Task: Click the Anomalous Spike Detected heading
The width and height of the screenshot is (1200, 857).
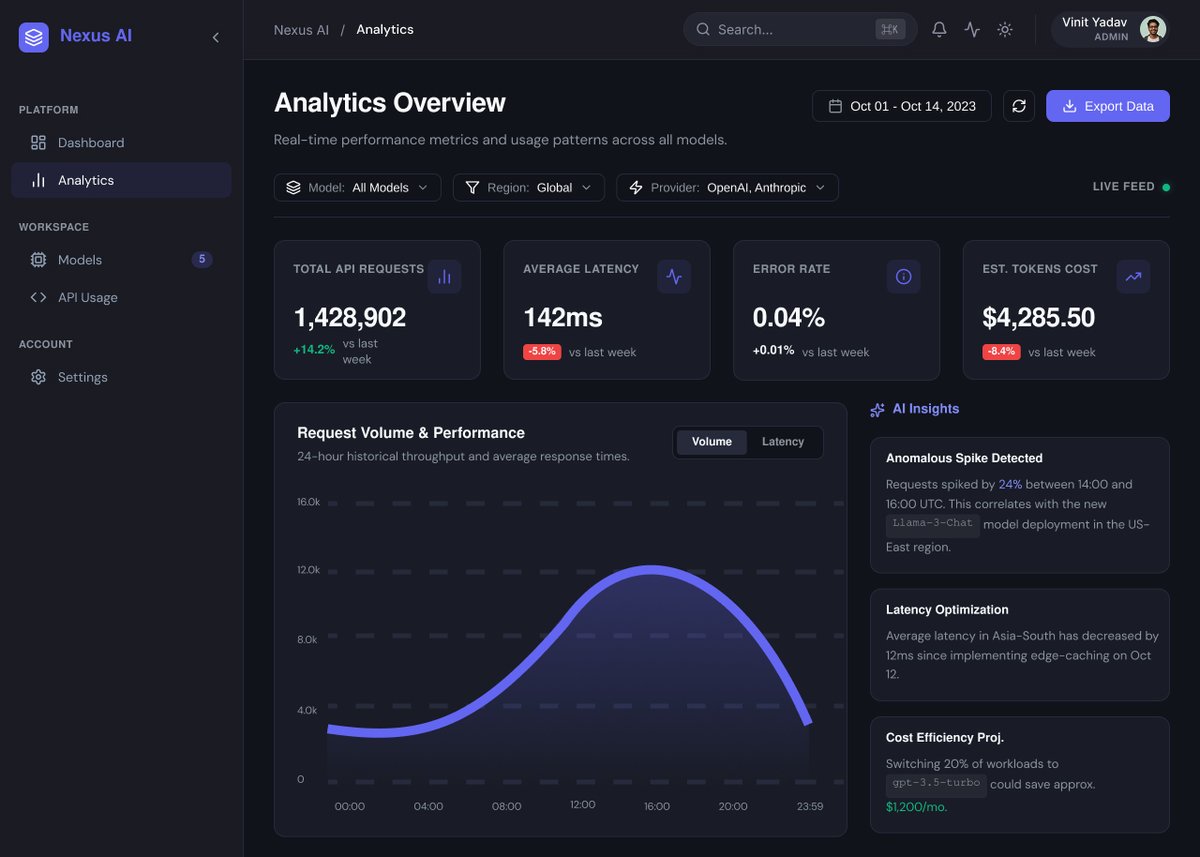Action: (964, 458)
